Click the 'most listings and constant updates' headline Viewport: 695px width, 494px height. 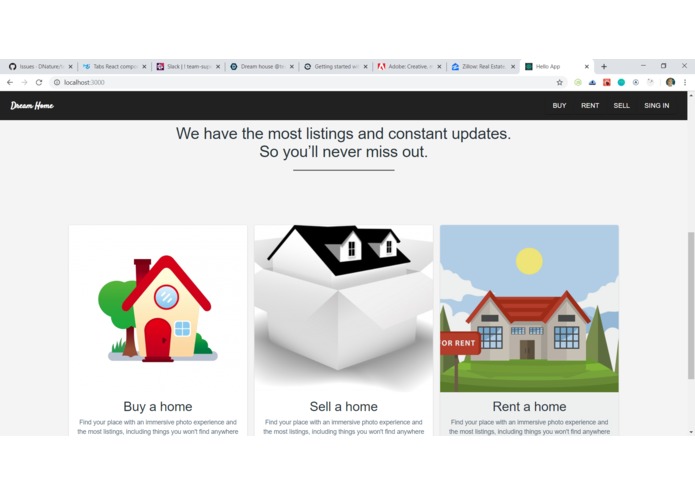(x=344, y=143)
